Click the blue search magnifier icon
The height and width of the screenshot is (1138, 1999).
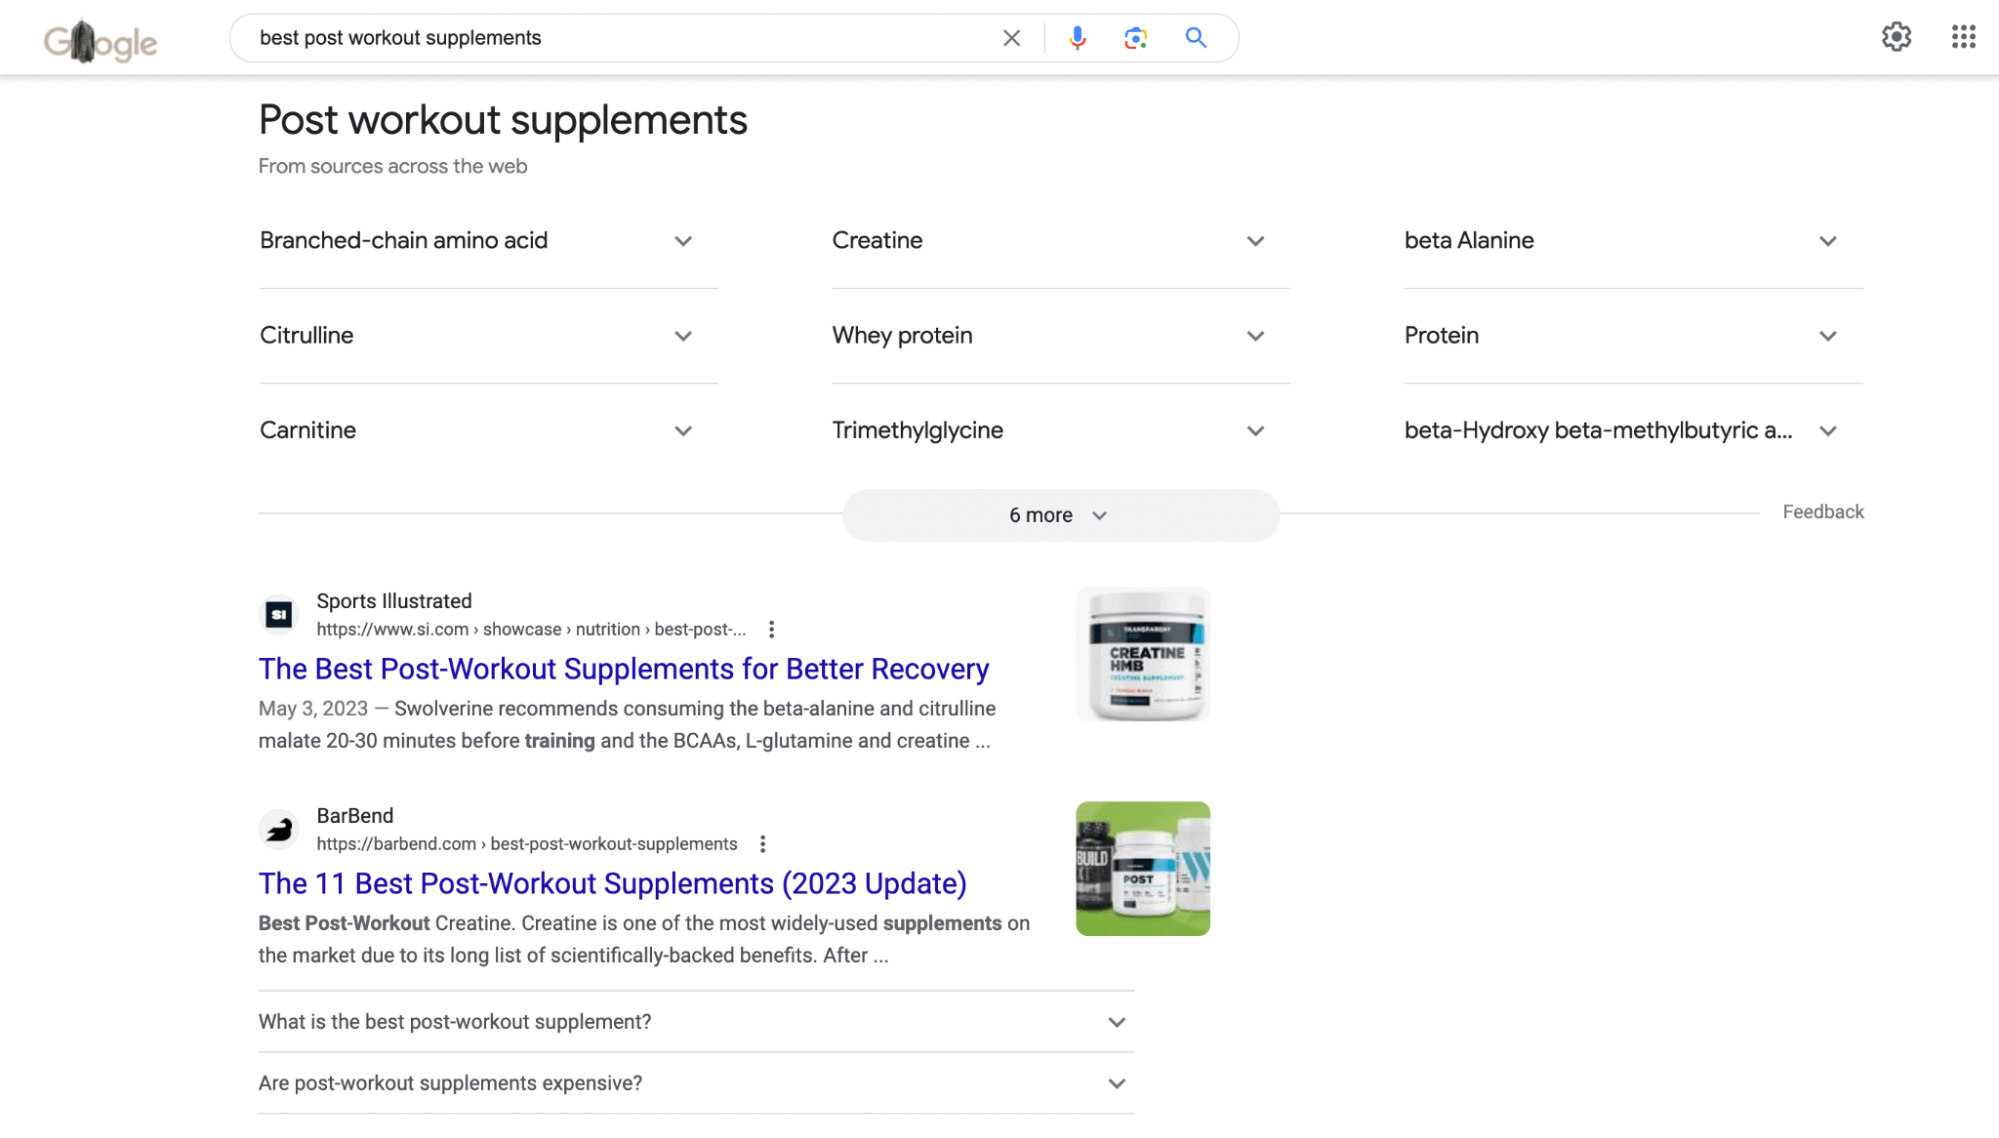point(1196,38)
